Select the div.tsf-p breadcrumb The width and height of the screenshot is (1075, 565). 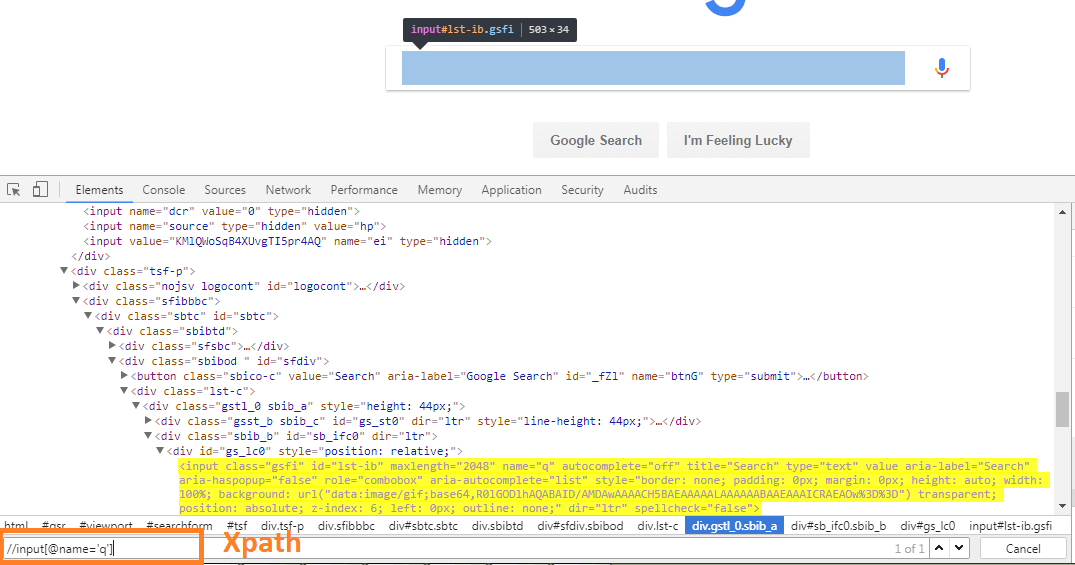coord(282,526)
